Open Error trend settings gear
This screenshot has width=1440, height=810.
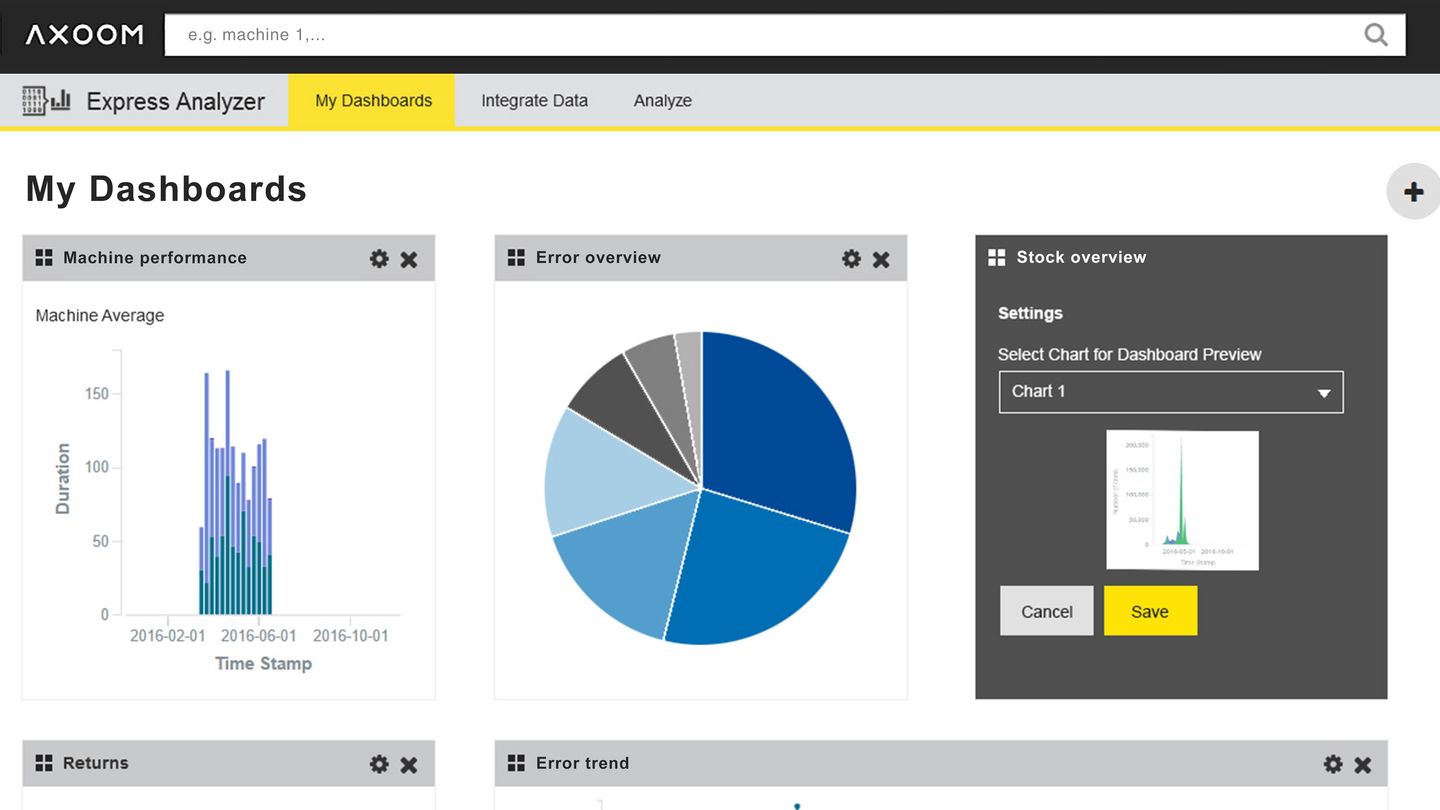point(1333,764)
